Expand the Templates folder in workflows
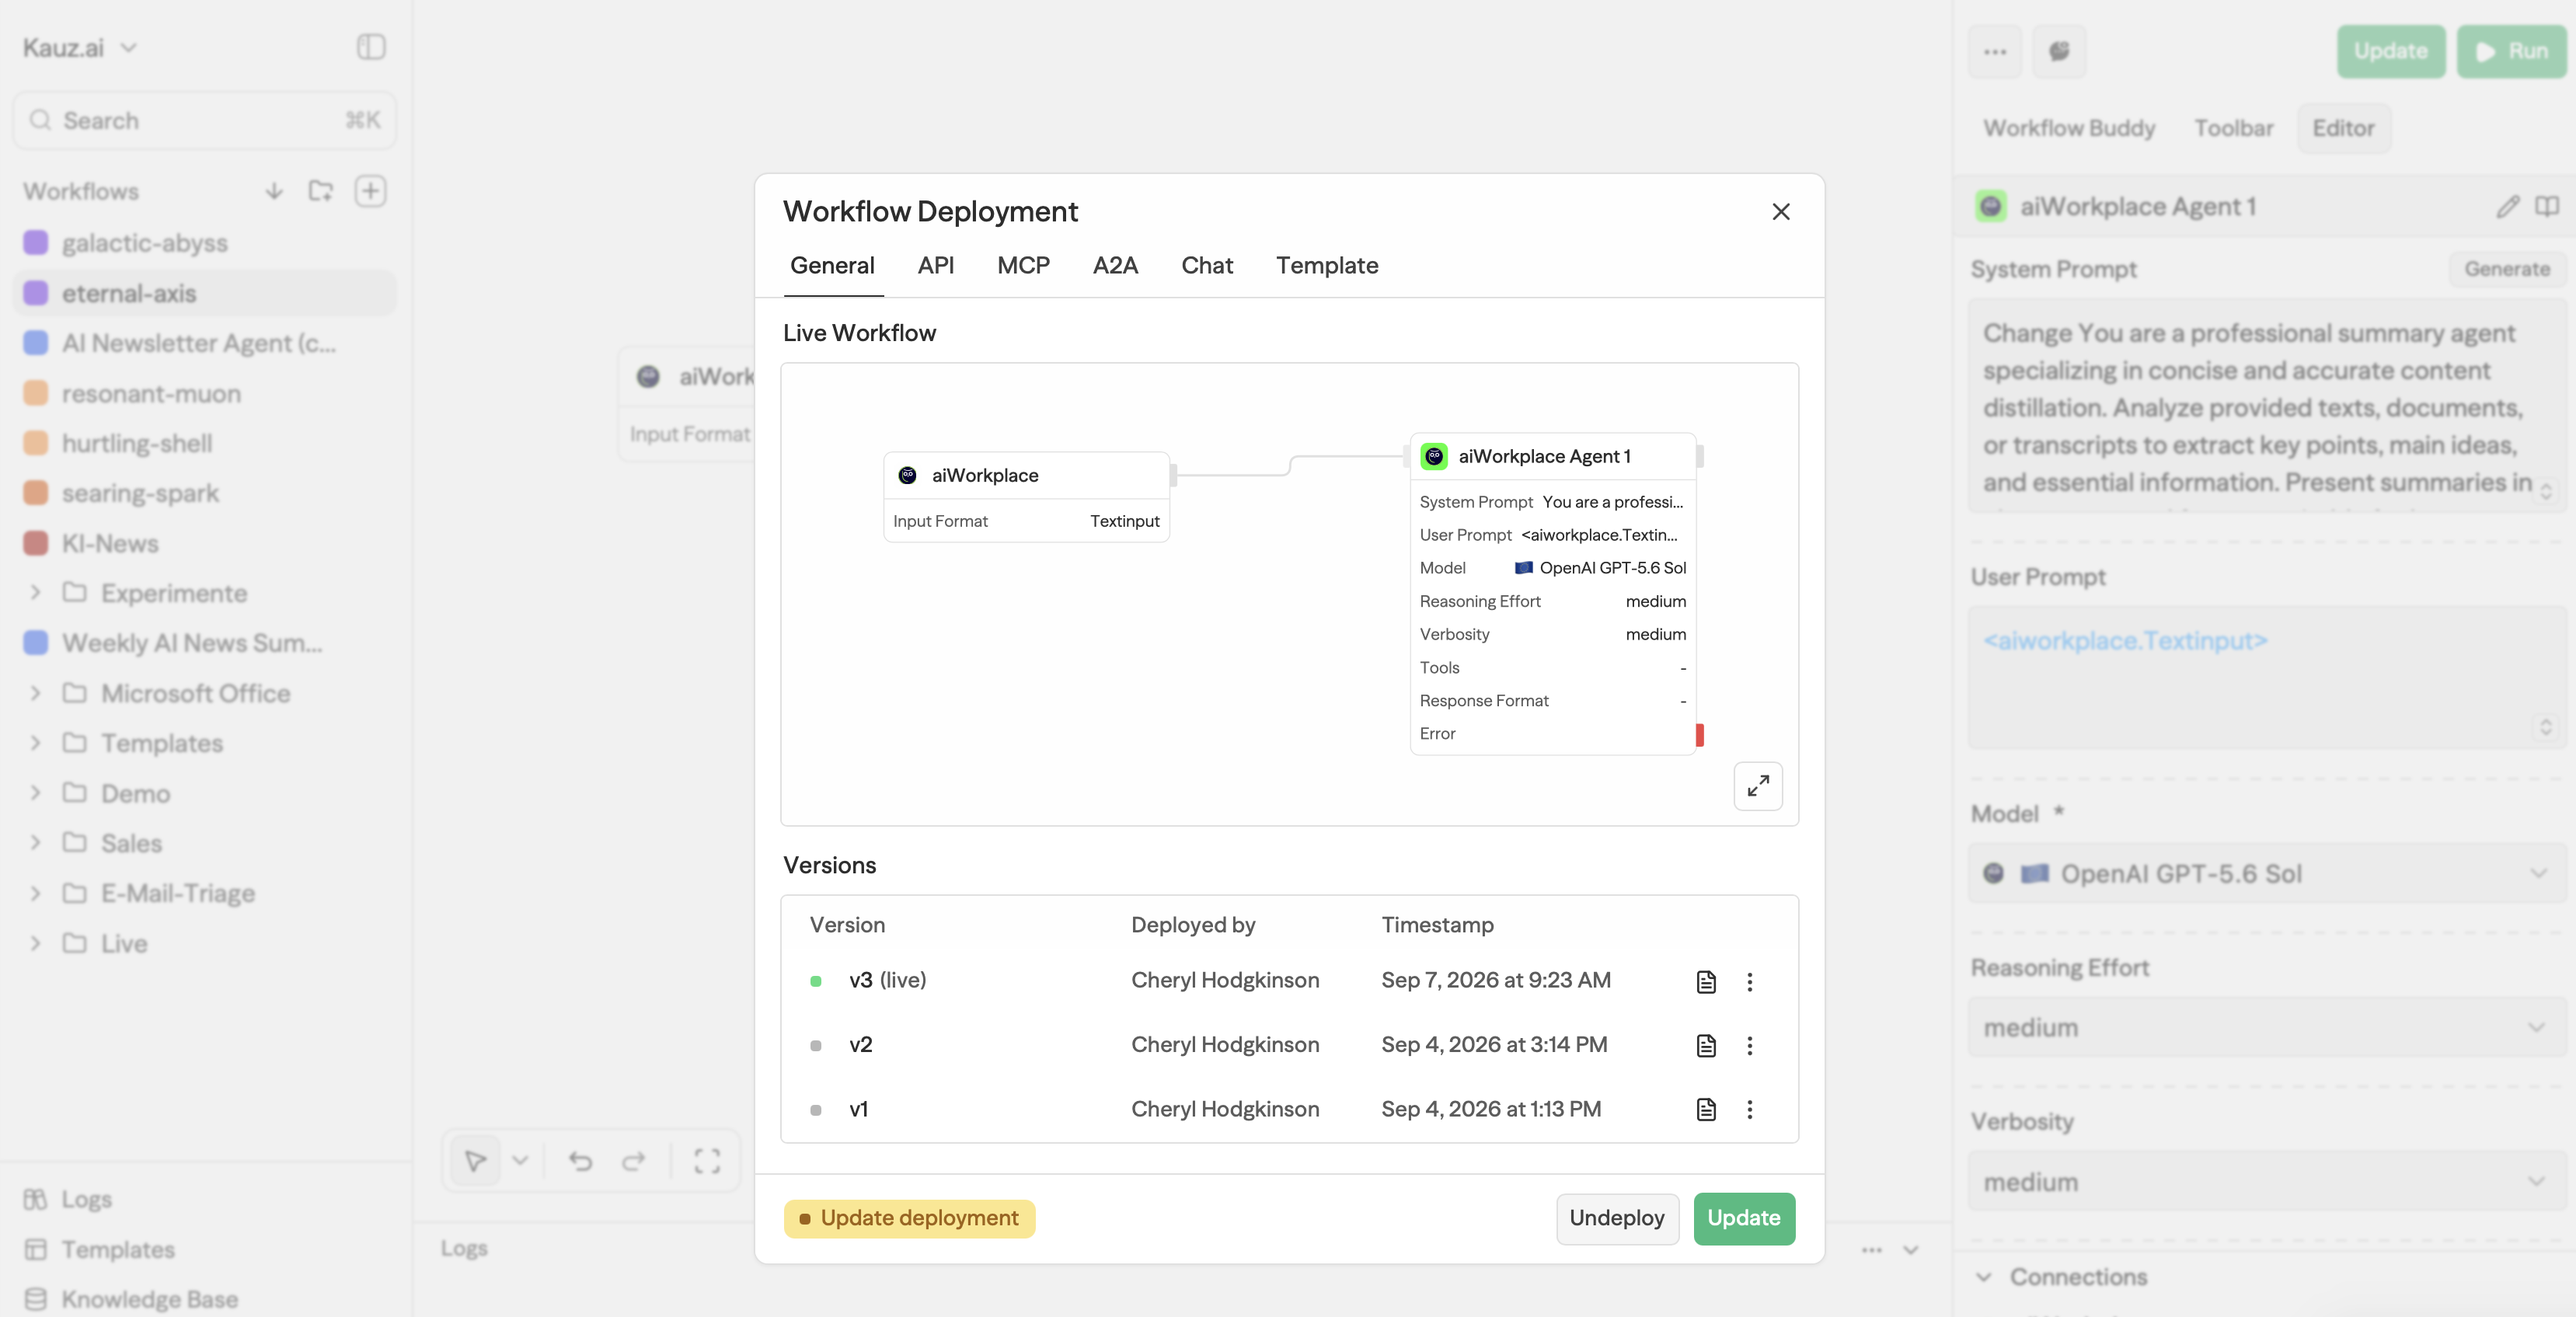This screenshot has height=1317, width=2576. pos(36,743)
